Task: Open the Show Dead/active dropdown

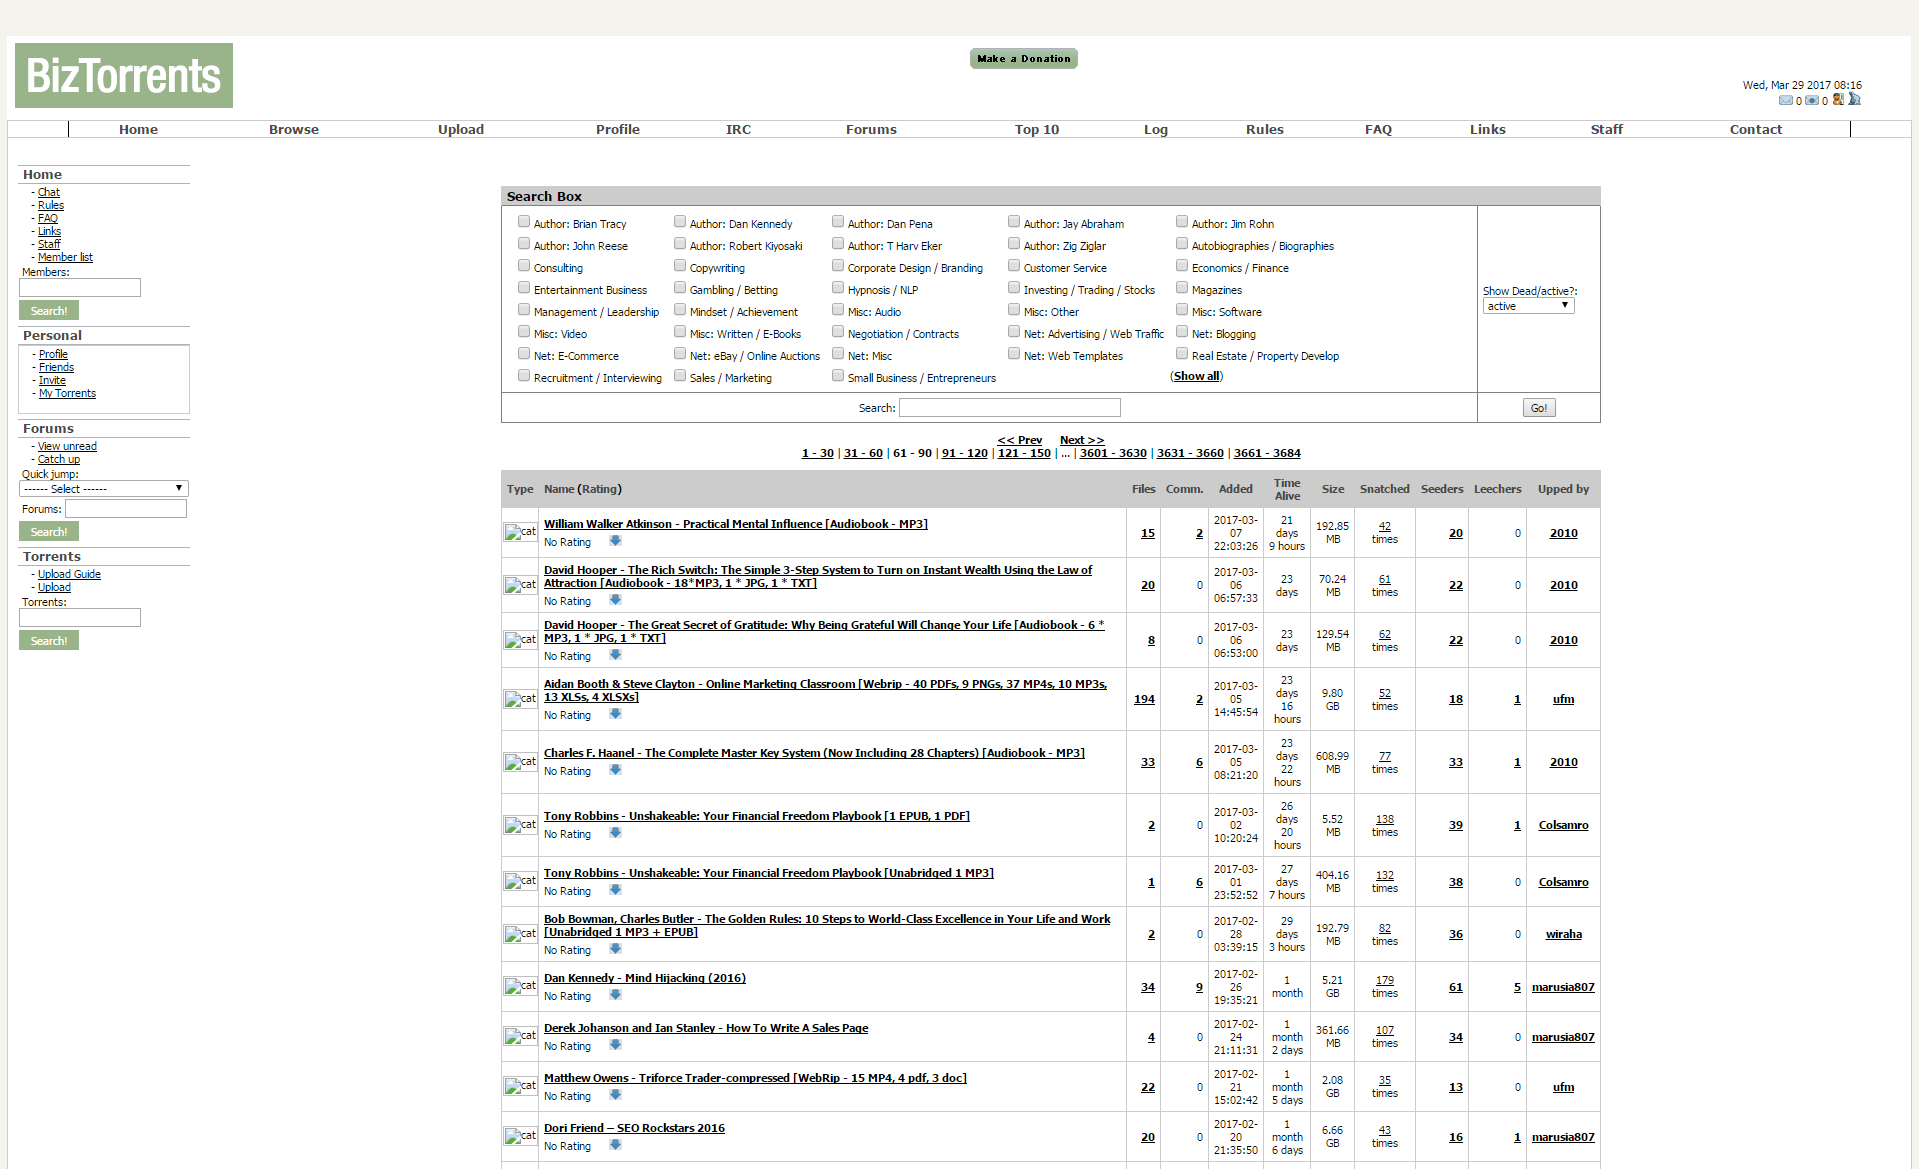Action: click(x=1528, y=306)
